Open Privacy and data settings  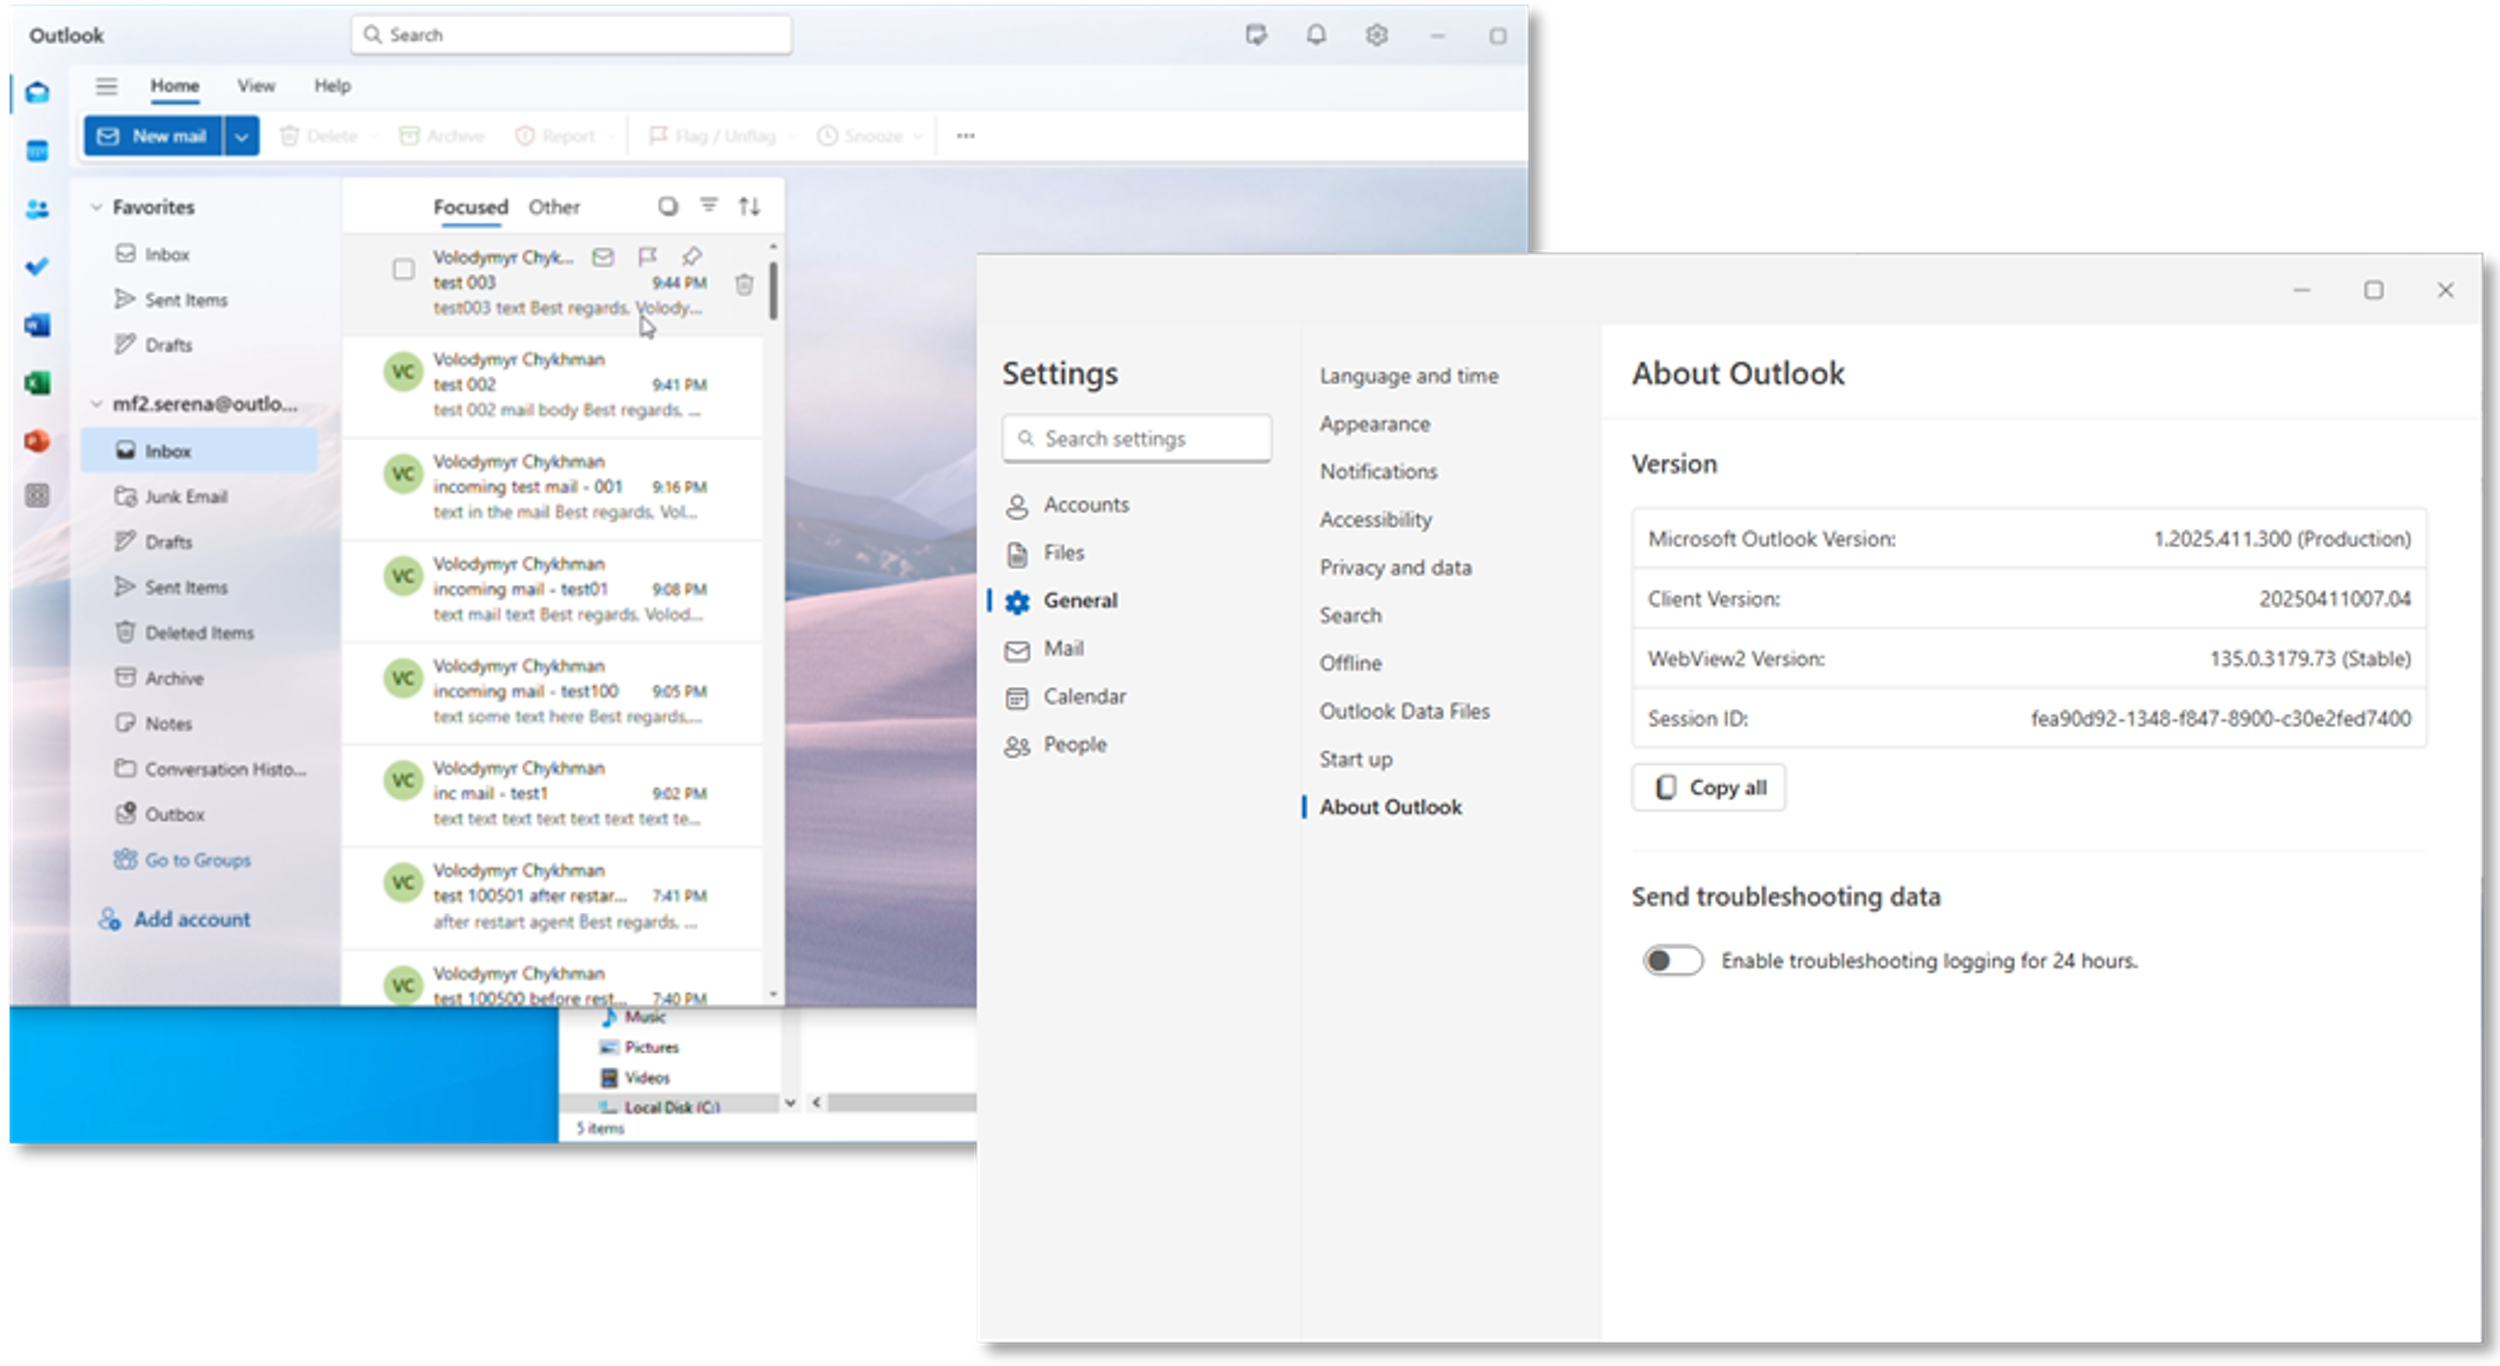pyautogui.click(x=1395, y=567)
